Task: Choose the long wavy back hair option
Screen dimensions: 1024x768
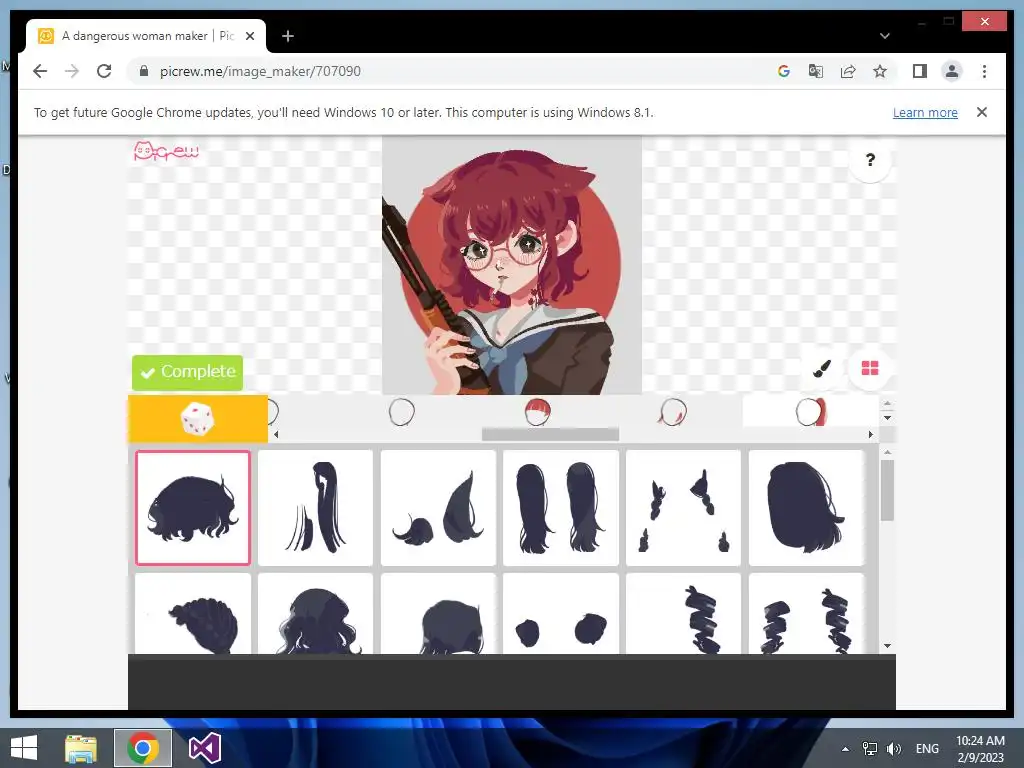Action: pyautogui.click(x=315, y=614)
